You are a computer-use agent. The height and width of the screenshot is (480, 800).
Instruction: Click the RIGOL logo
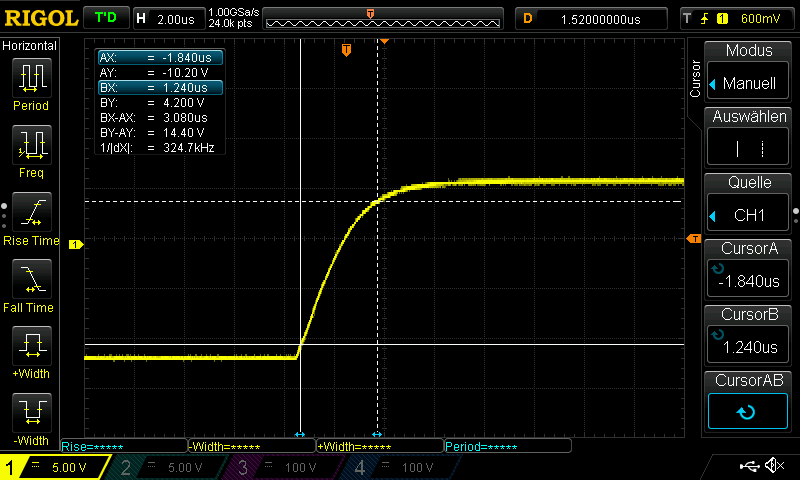pyautogui.click(x=40, y=18)
